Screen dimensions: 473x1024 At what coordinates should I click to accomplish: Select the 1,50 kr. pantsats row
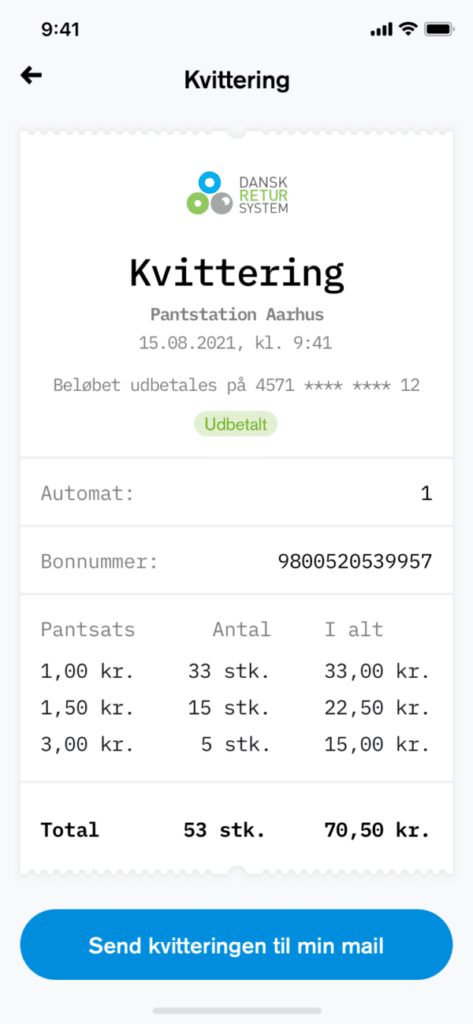pos(236,708)
